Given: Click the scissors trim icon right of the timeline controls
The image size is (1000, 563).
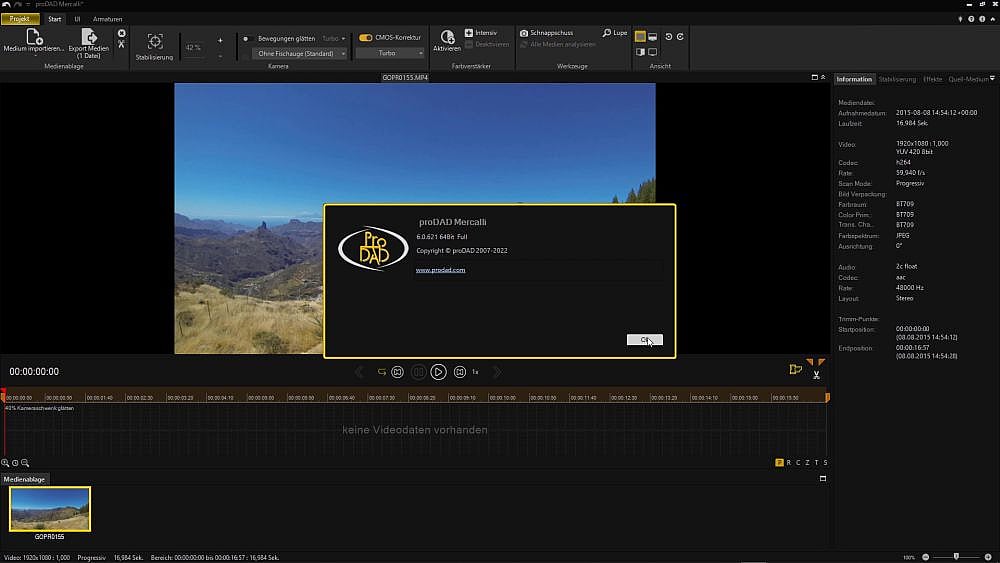Looking at the screenshot, I should click(x=816, y=375).
